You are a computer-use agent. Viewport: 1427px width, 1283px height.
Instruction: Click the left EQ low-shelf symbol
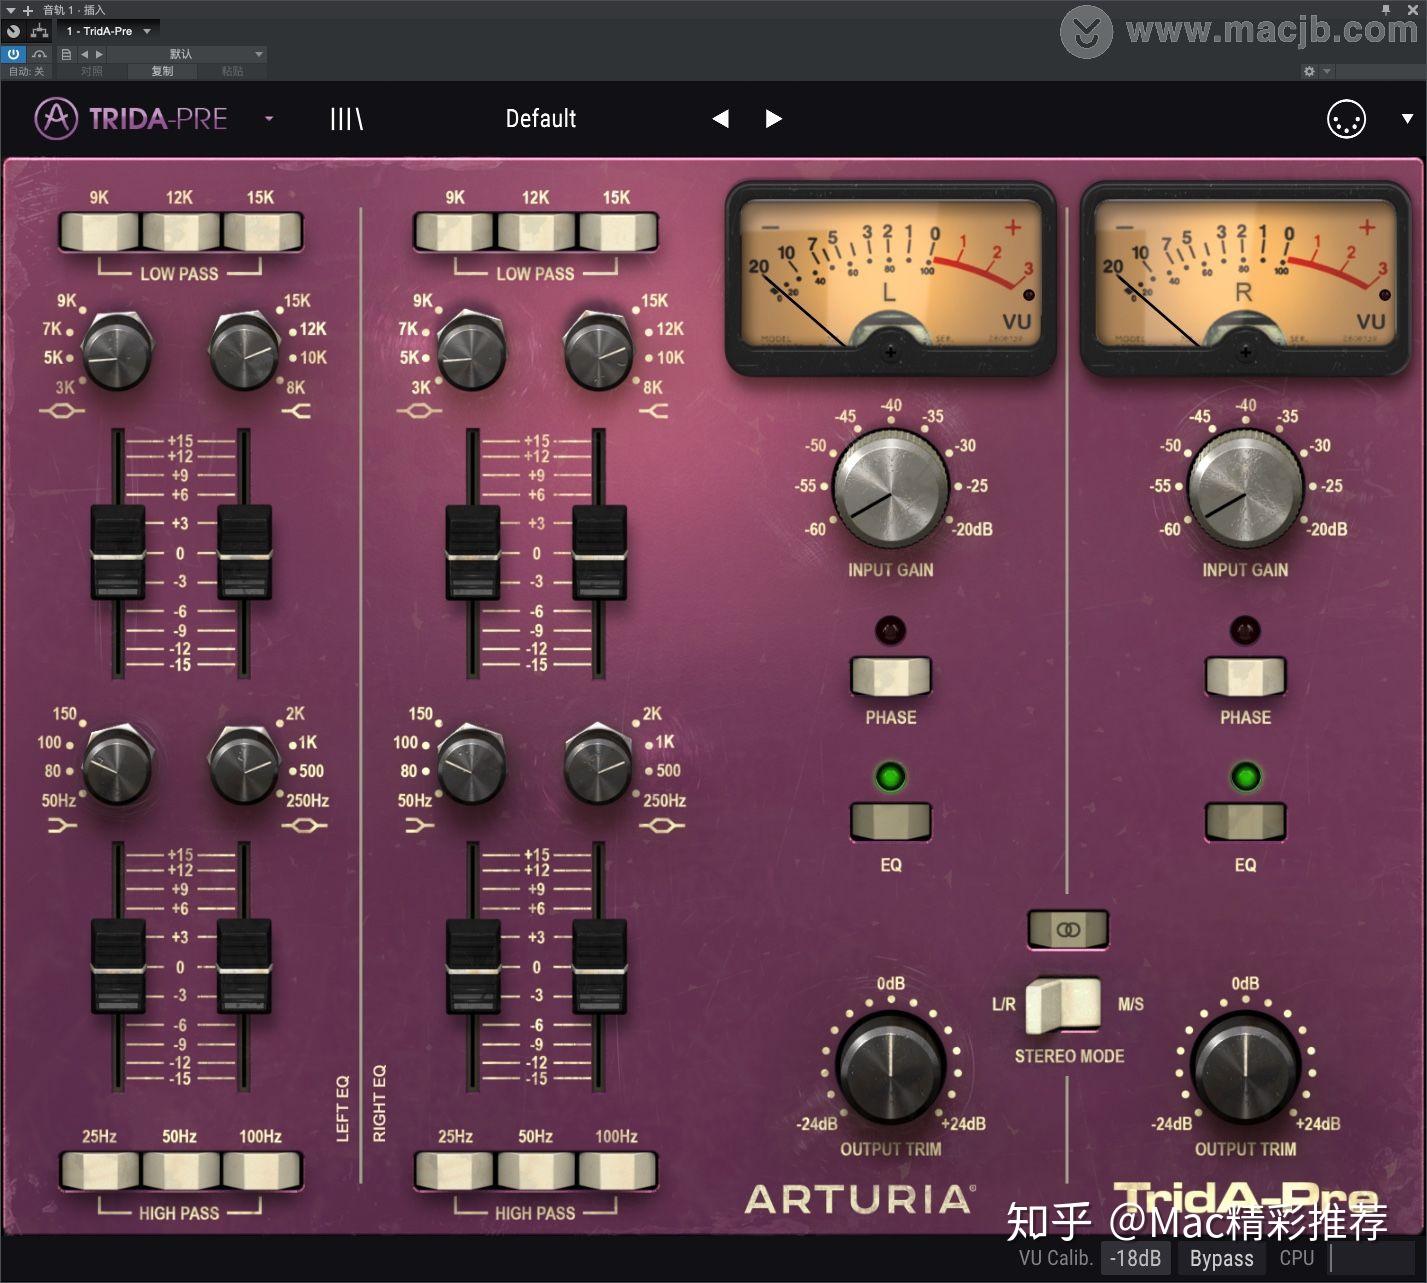click(62, 825)
